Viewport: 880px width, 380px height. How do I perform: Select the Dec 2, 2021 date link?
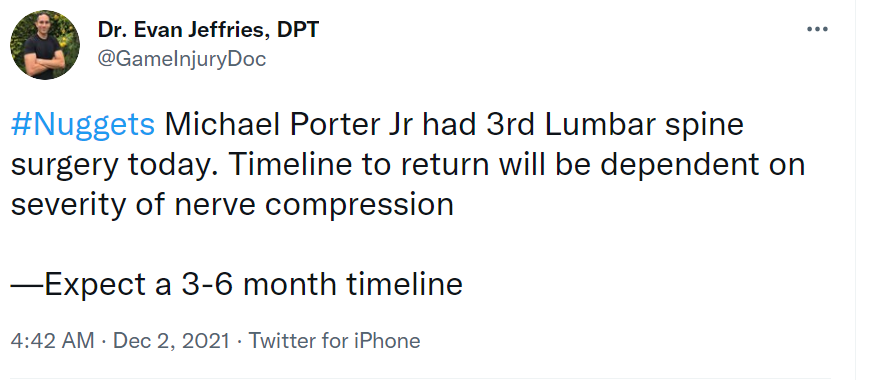coord(171,341)
